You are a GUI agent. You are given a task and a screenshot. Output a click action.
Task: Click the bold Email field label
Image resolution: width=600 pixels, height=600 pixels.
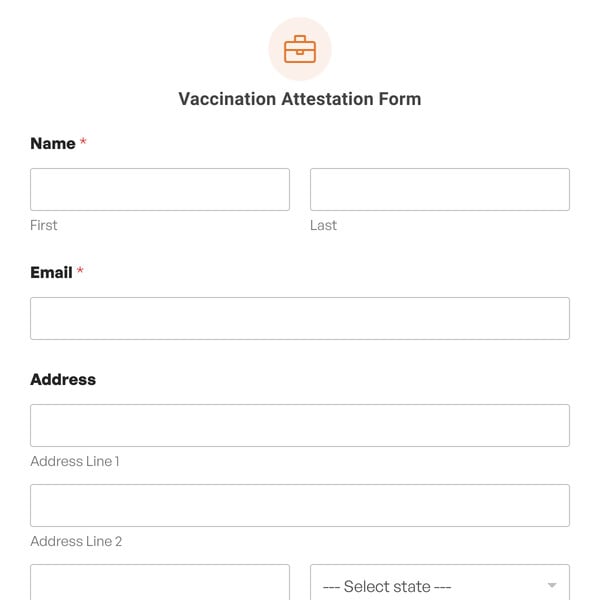pos(51,273)
